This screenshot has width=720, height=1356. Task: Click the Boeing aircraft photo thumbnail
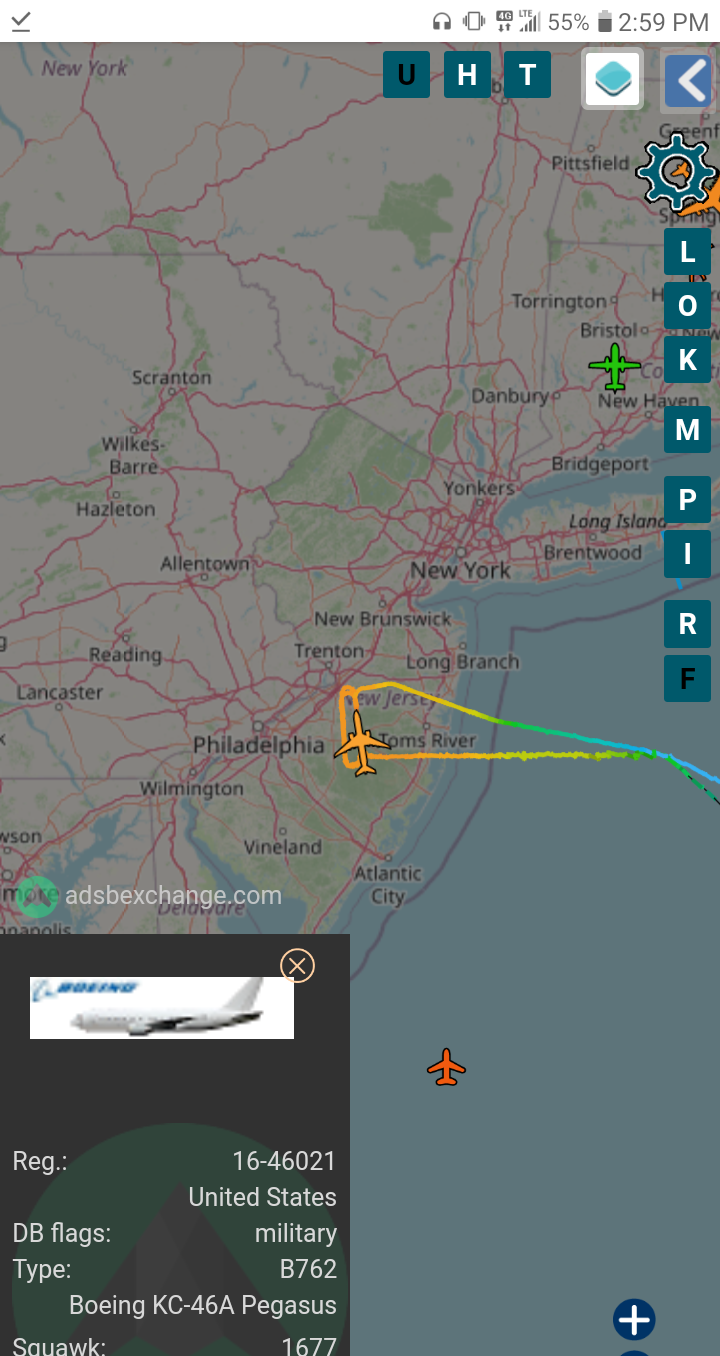pos(162,1008)
